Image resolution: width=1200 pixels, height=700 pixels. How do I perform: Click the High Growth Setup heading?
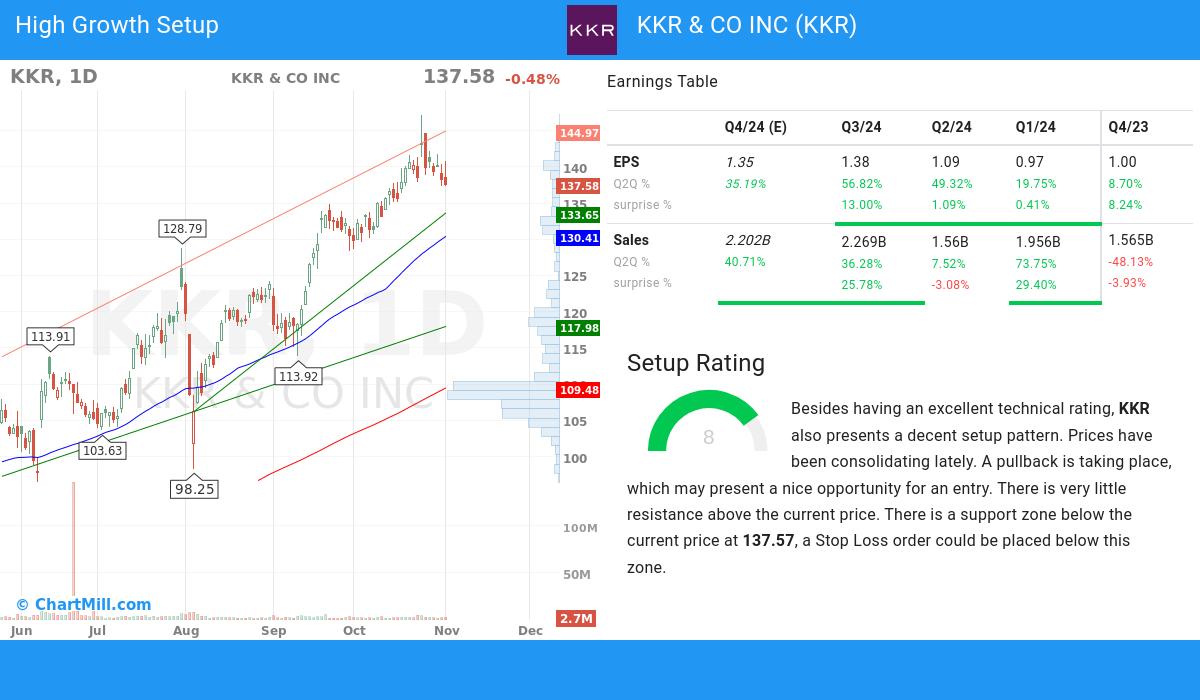(117, 25)
